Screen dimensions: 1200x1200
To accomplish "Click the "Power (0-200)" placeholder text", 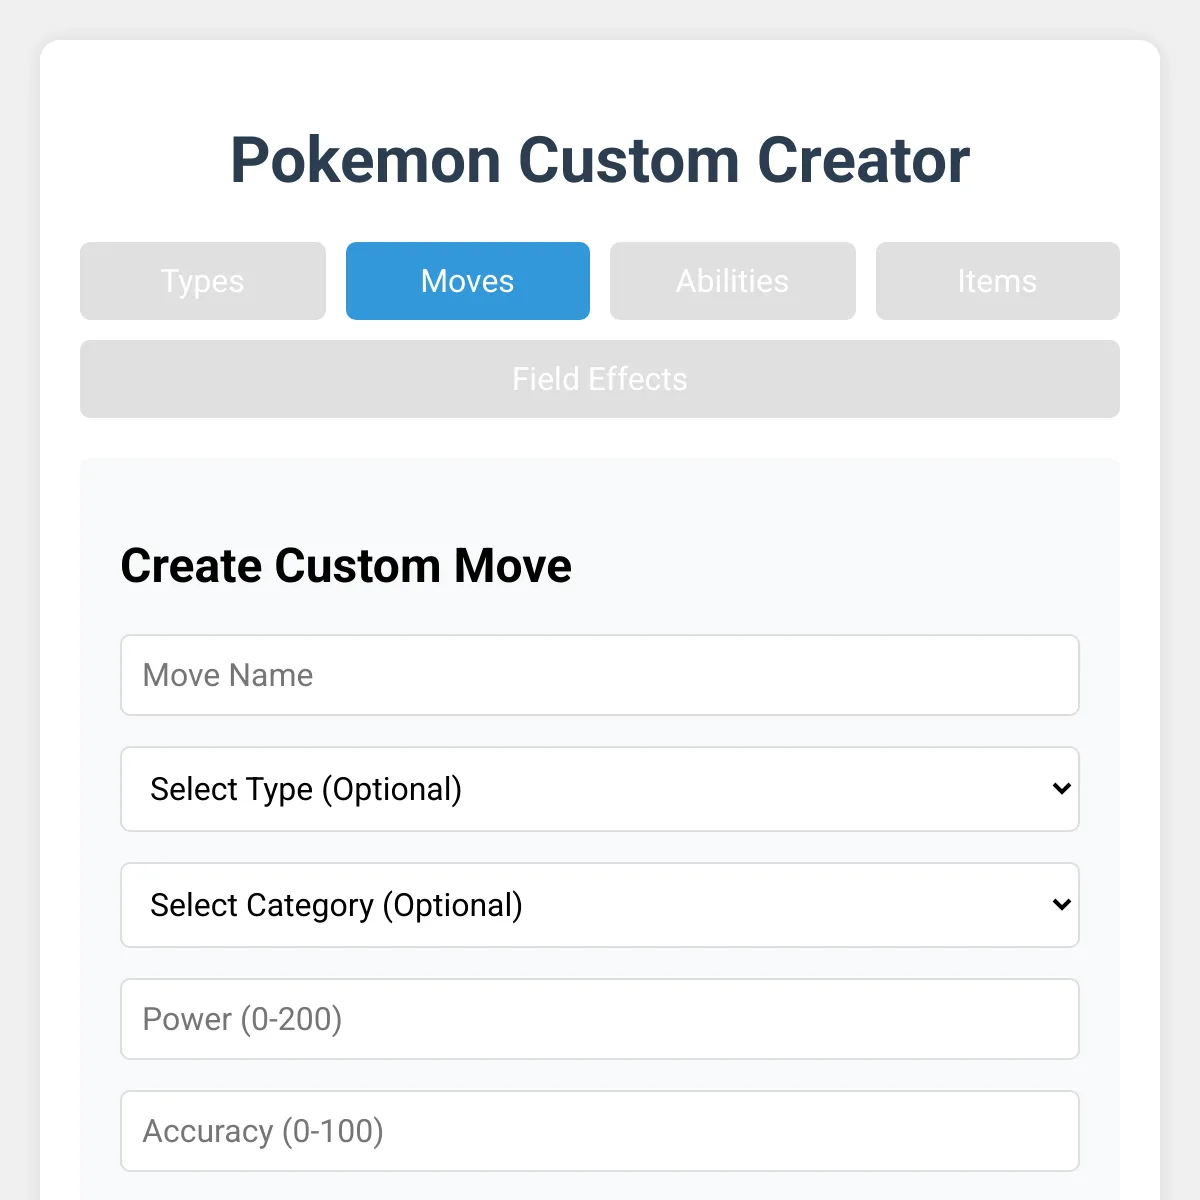I will tap(242, 1019).
